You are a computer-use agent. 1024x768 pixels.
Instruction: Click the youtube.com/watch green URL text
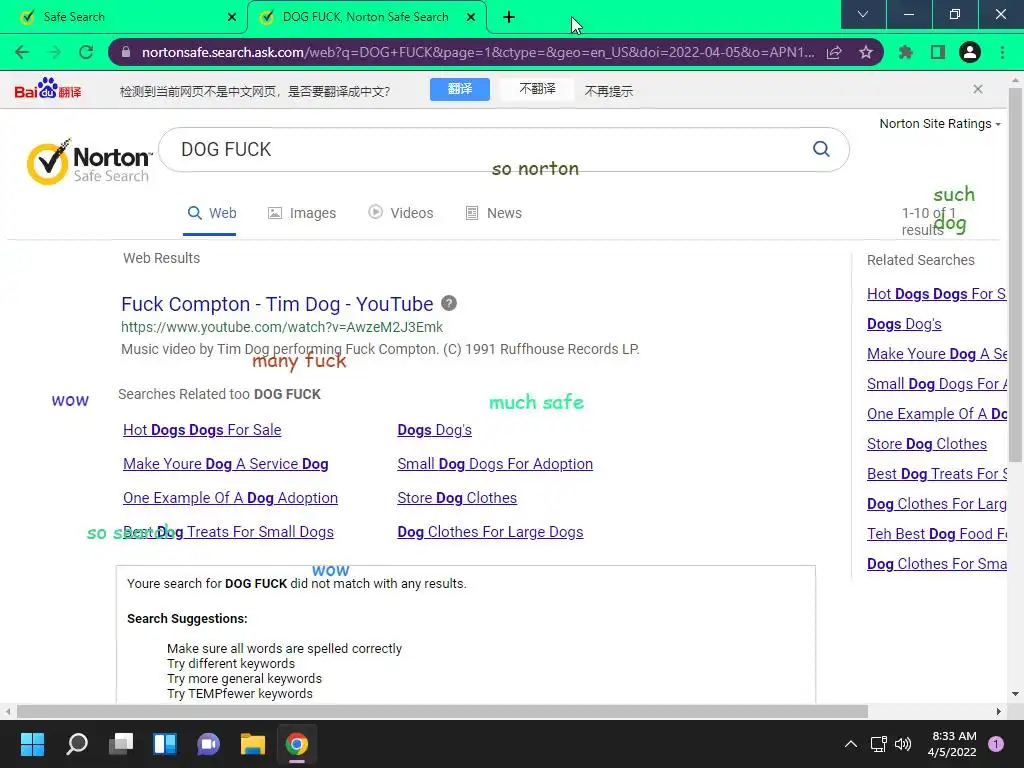click(281, 327)
